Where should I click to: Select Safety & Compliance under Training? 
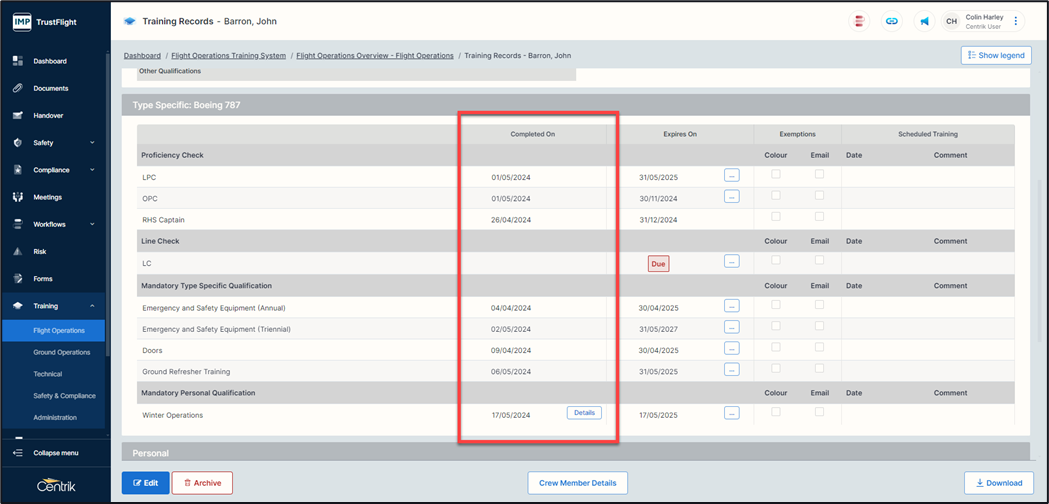tap(64, 396)
